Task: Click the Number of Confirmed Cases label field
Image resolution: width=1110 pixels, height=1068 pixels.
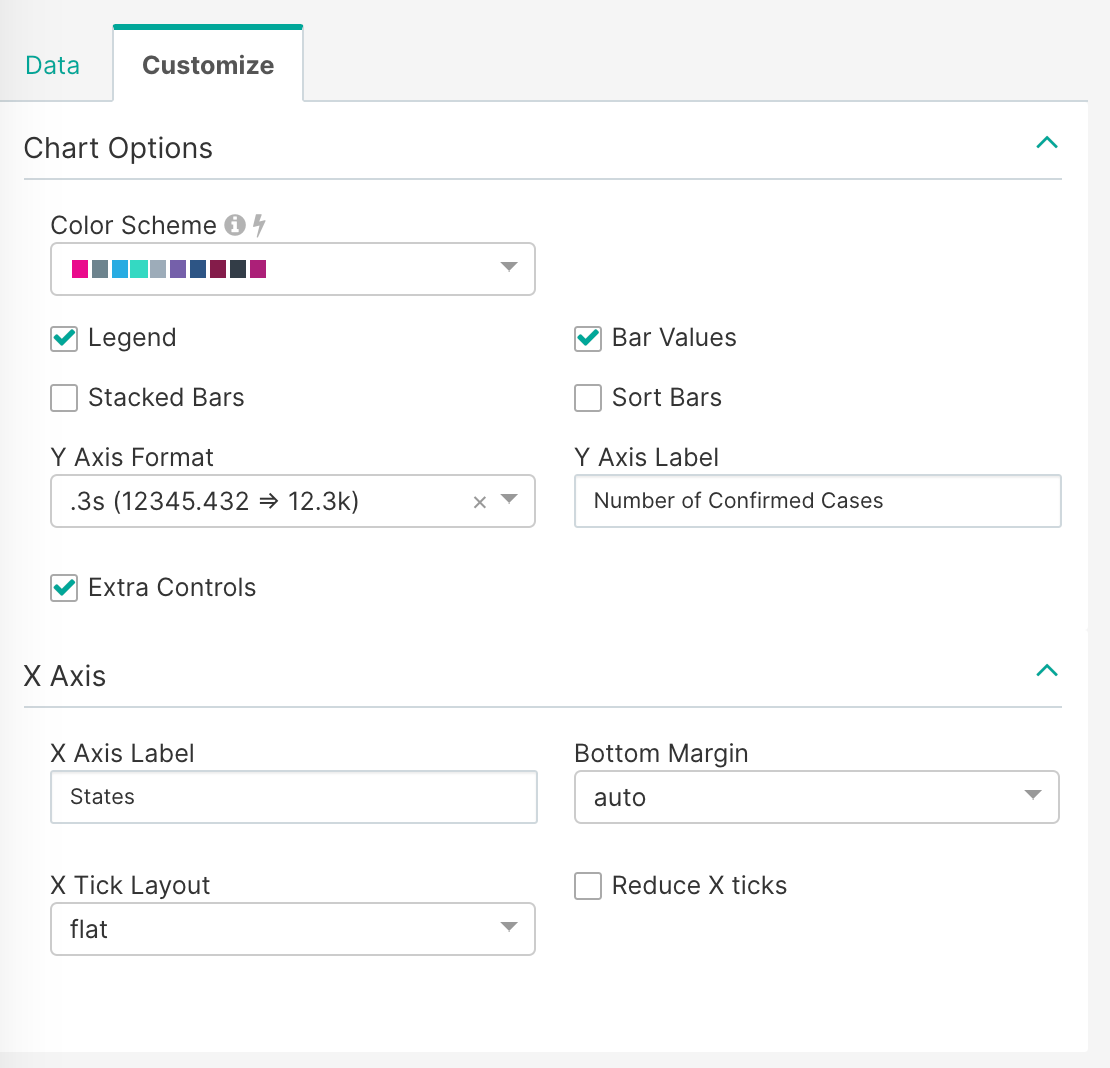Action: pyautogui.click(x=817, y=501)
